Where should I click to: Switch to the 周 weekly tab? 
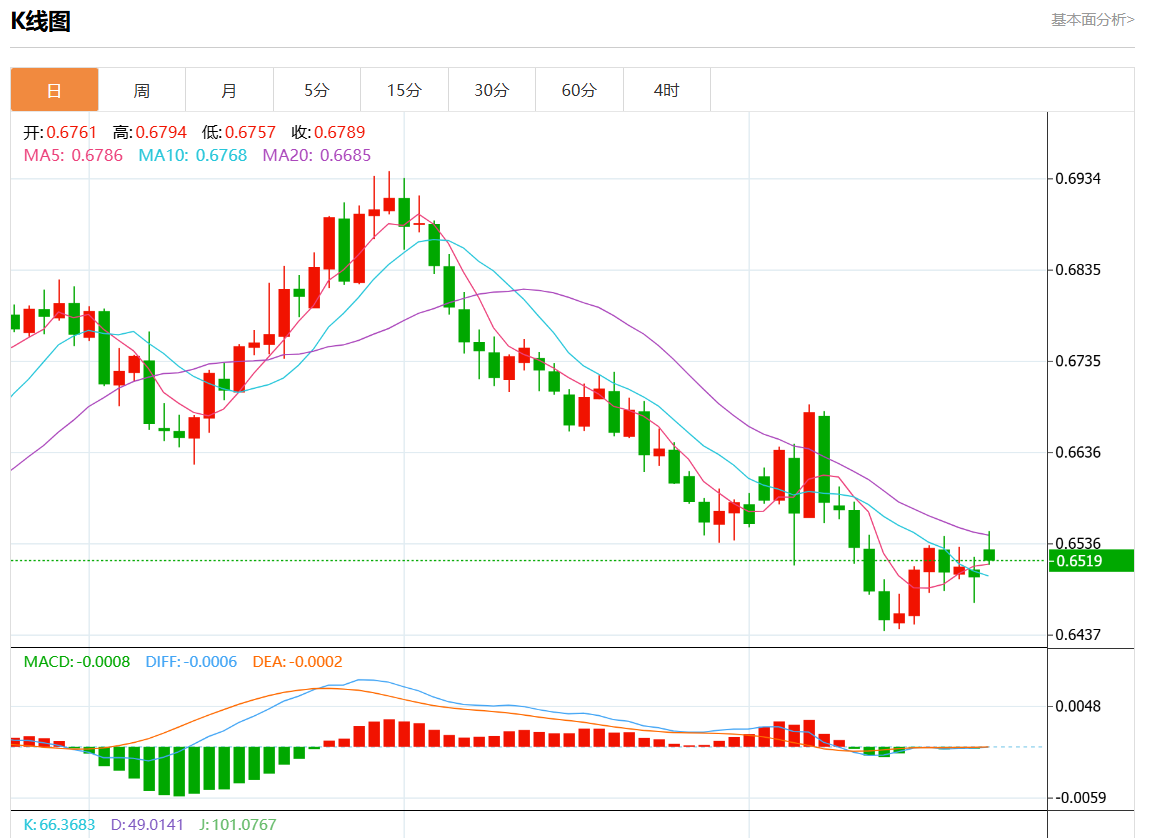[x=142, y=90]
